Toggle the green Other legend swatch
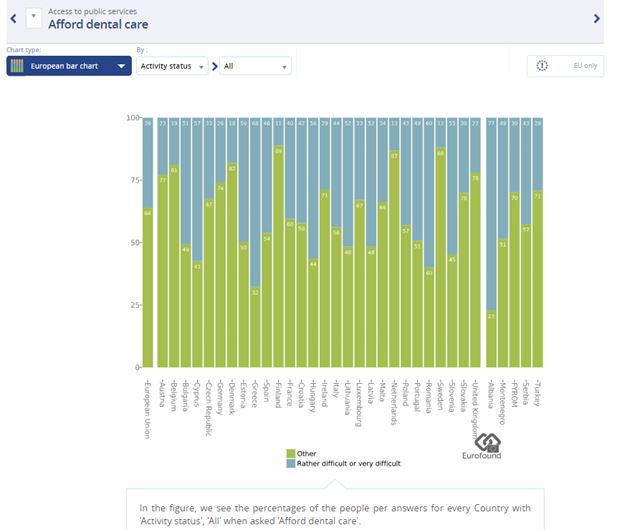The height and width of the screenshot is (530, 620). point(291,454)
